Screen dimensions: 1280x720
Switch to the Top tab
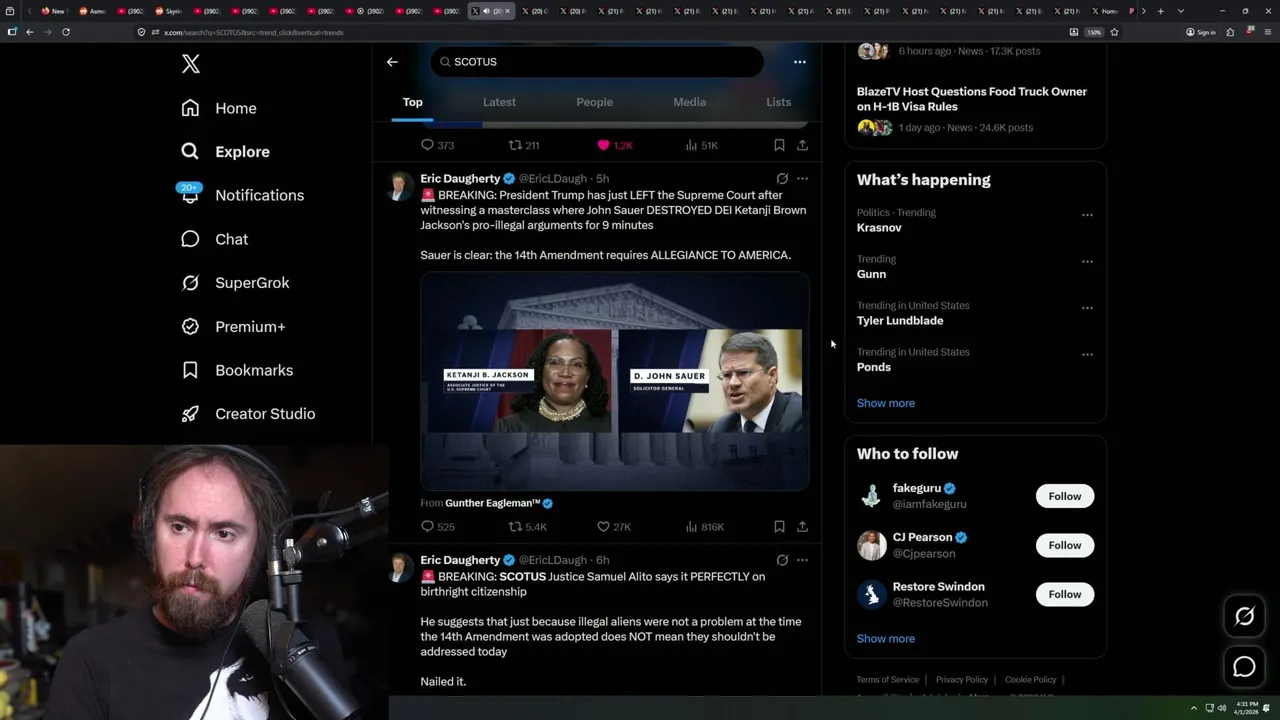coord(412,102)
